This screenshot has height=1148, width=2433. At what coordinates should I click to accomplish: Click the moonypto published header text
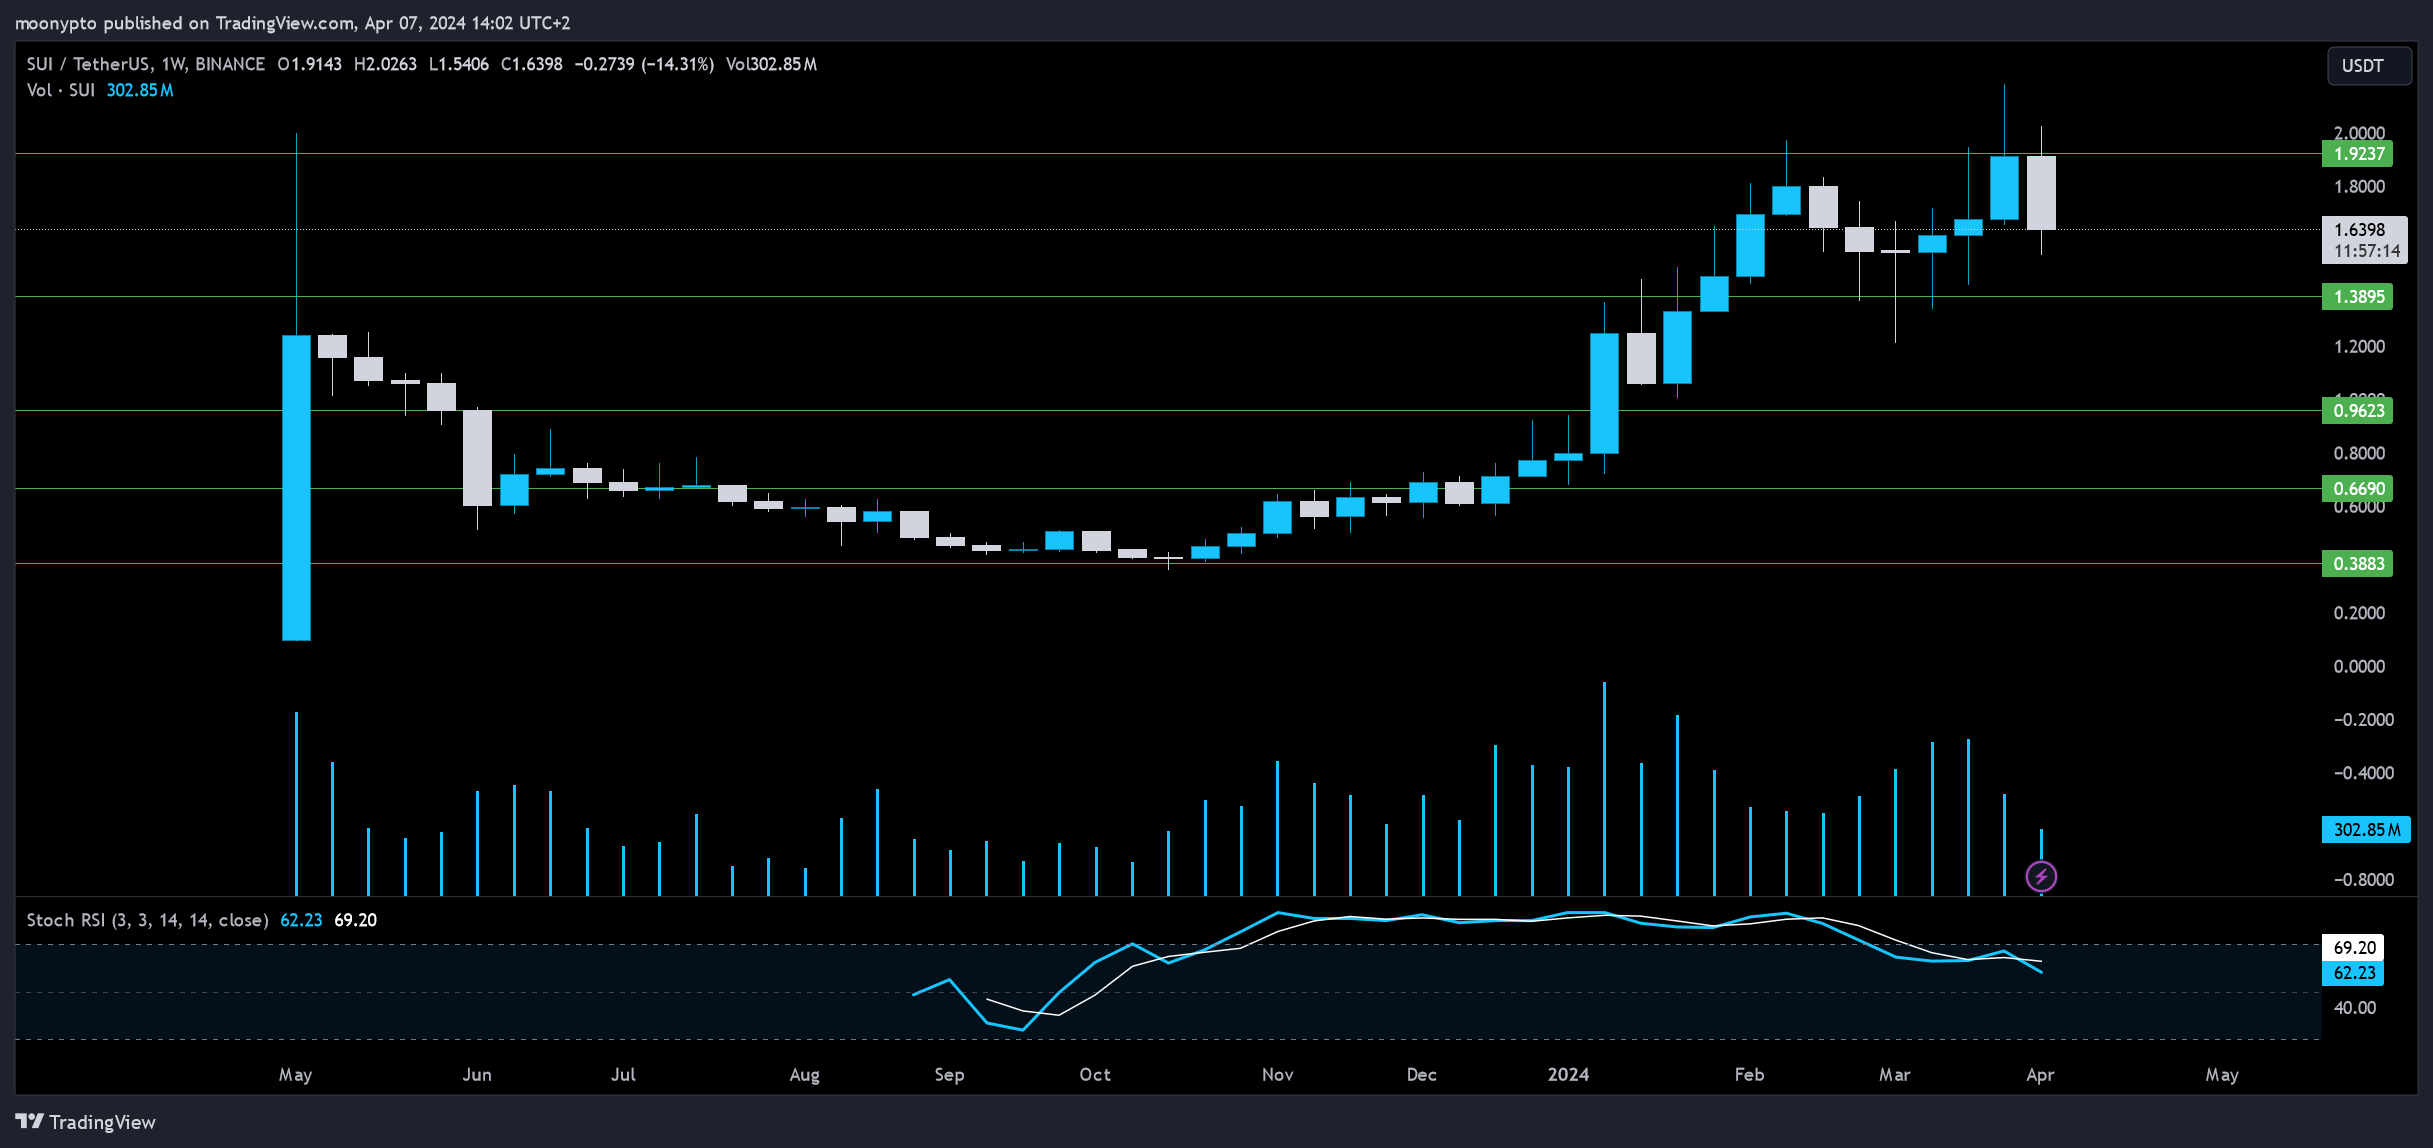[x=292, y=23]
